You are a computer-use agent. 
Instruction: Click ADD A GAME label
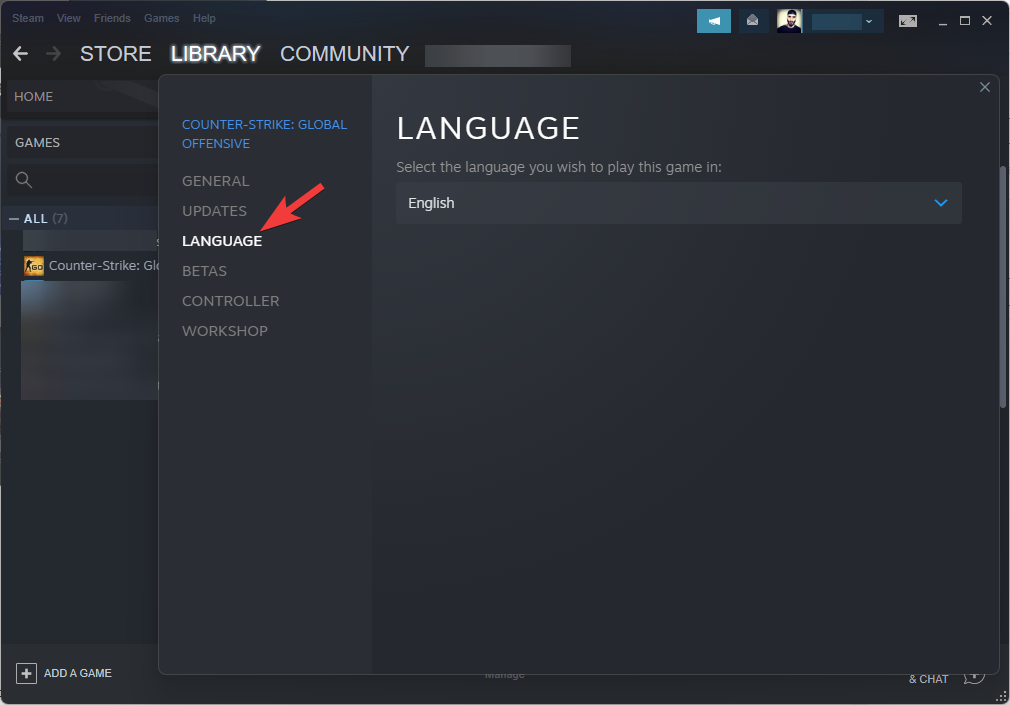(78, 673)
